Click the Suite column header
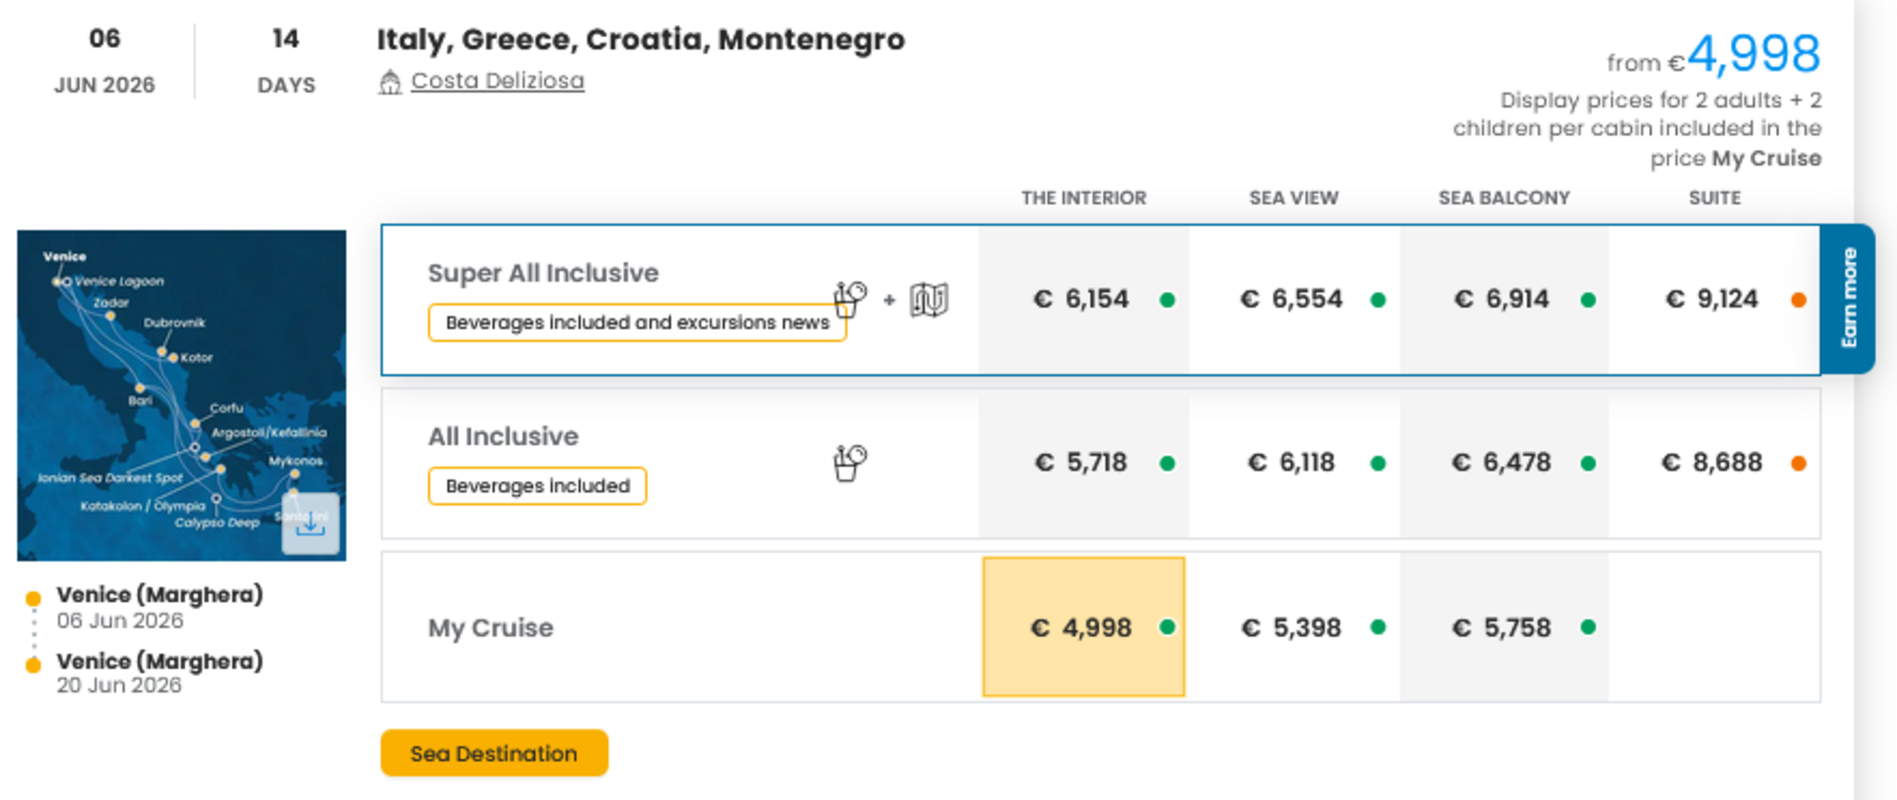 (1714, 198)
